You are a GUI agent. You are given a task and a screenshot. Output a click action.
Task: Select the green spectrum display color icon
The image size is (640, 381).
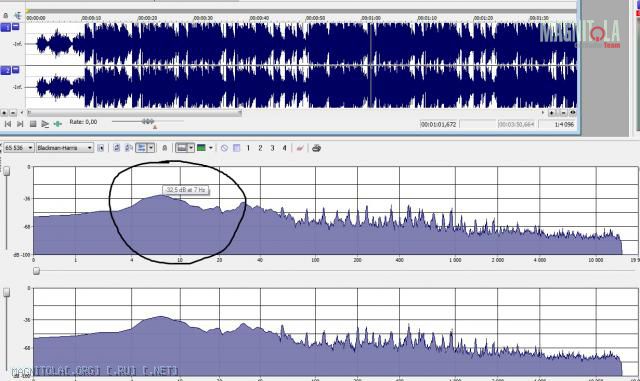201,148
